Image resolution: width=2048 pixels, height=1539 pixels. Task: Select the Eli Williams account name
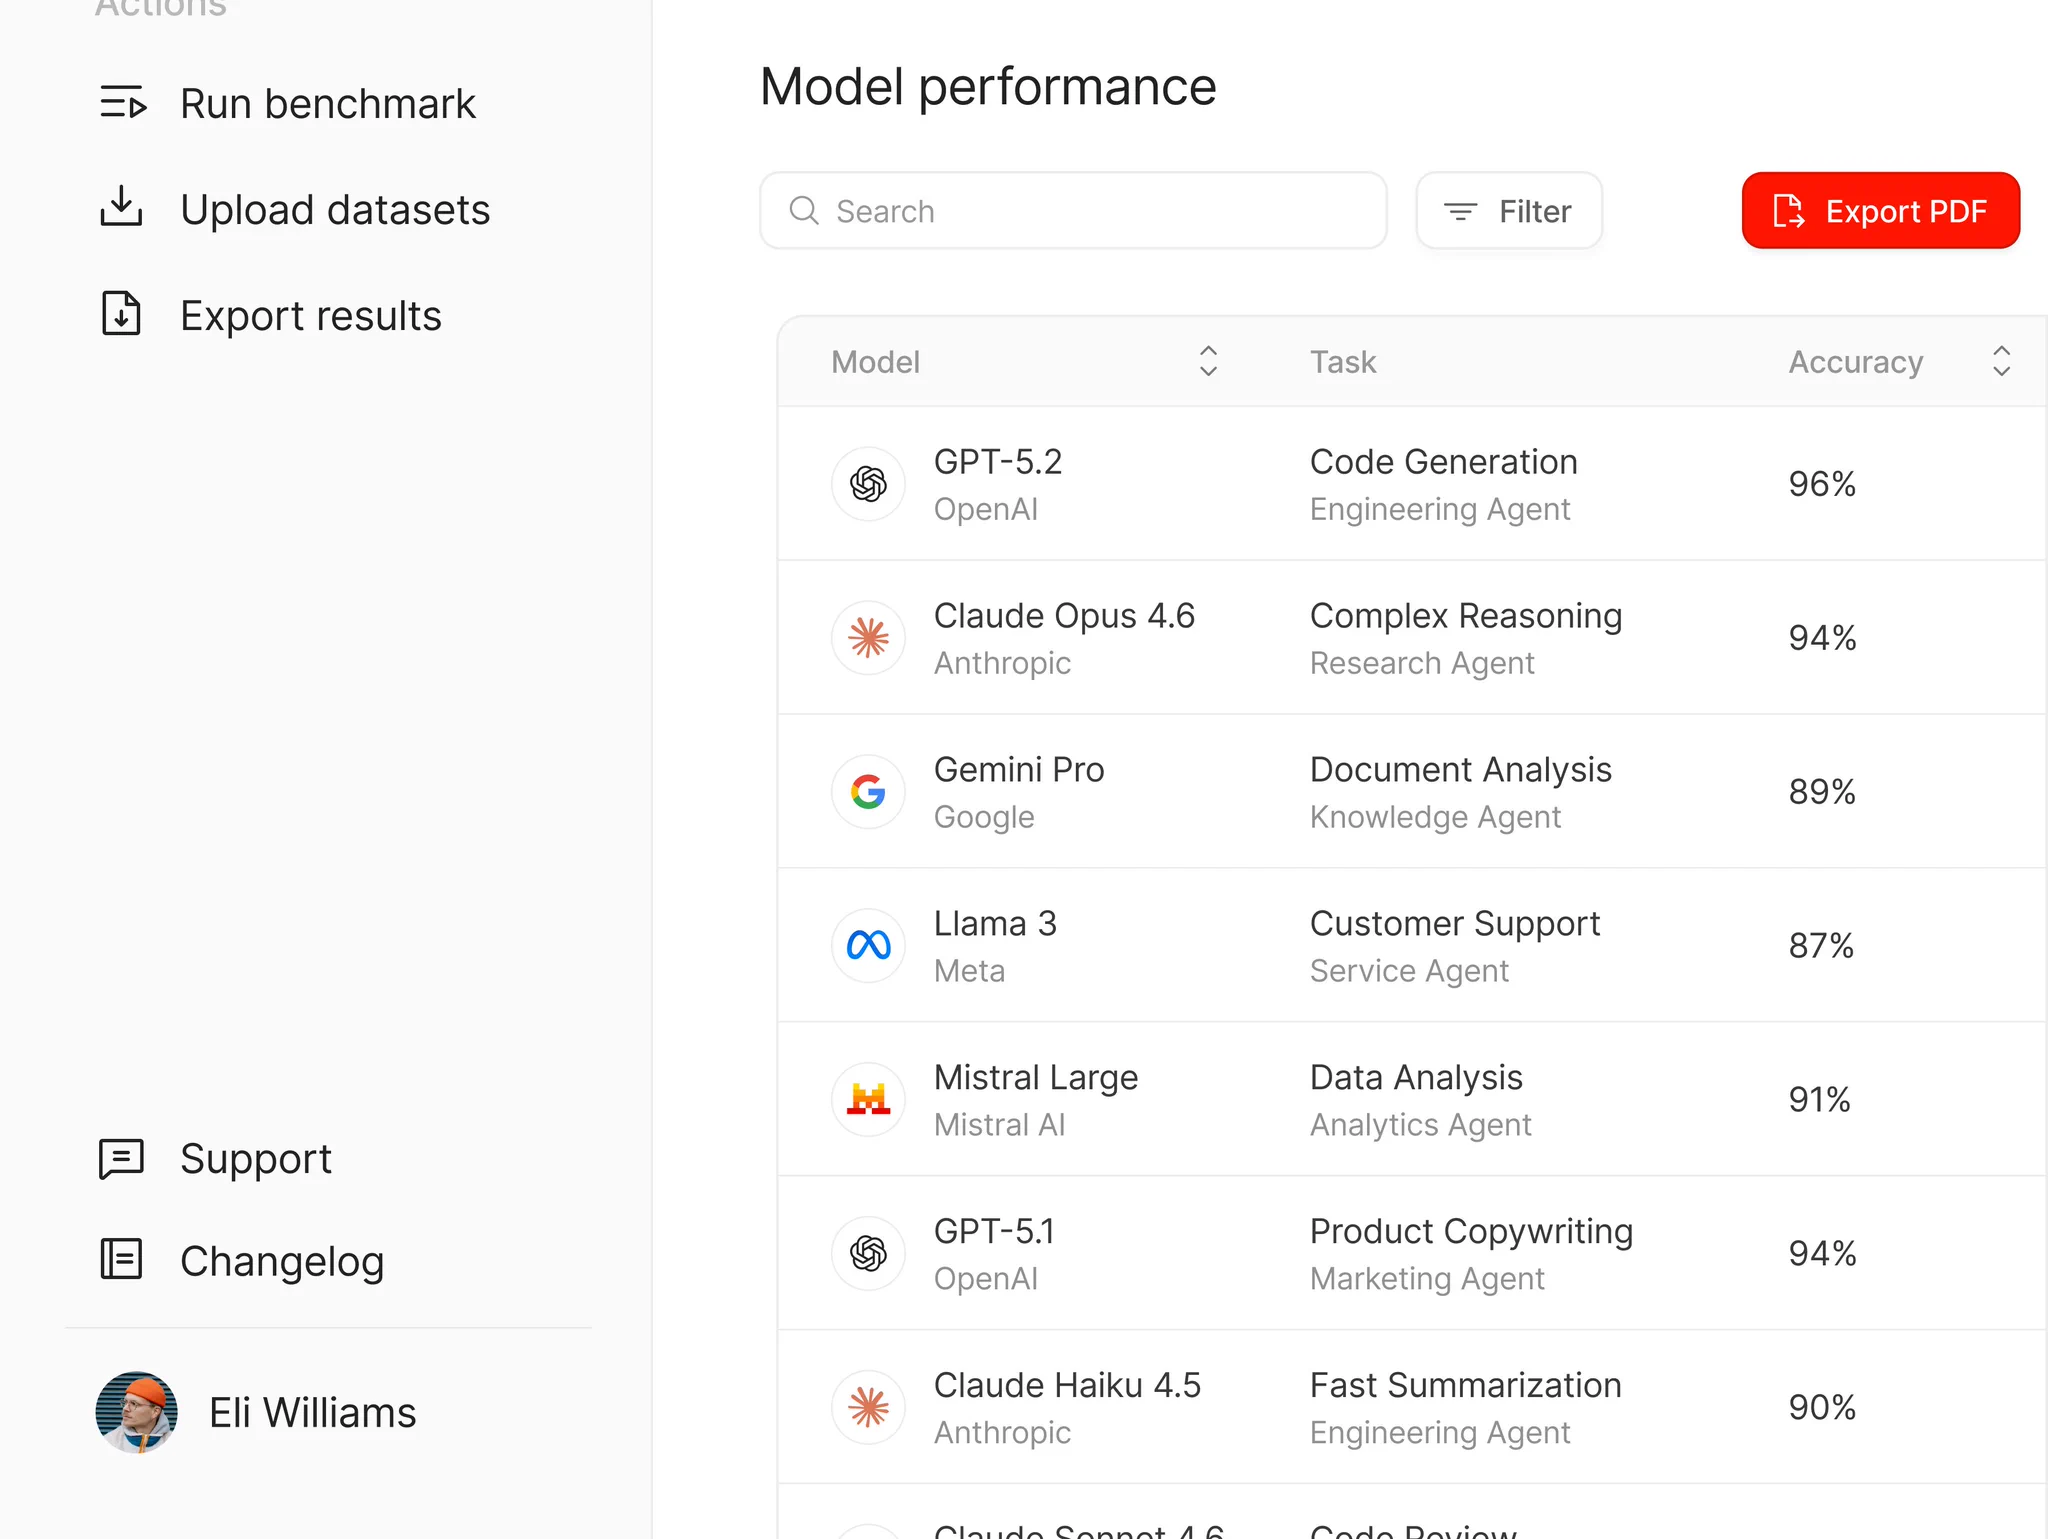point(312,1412)
